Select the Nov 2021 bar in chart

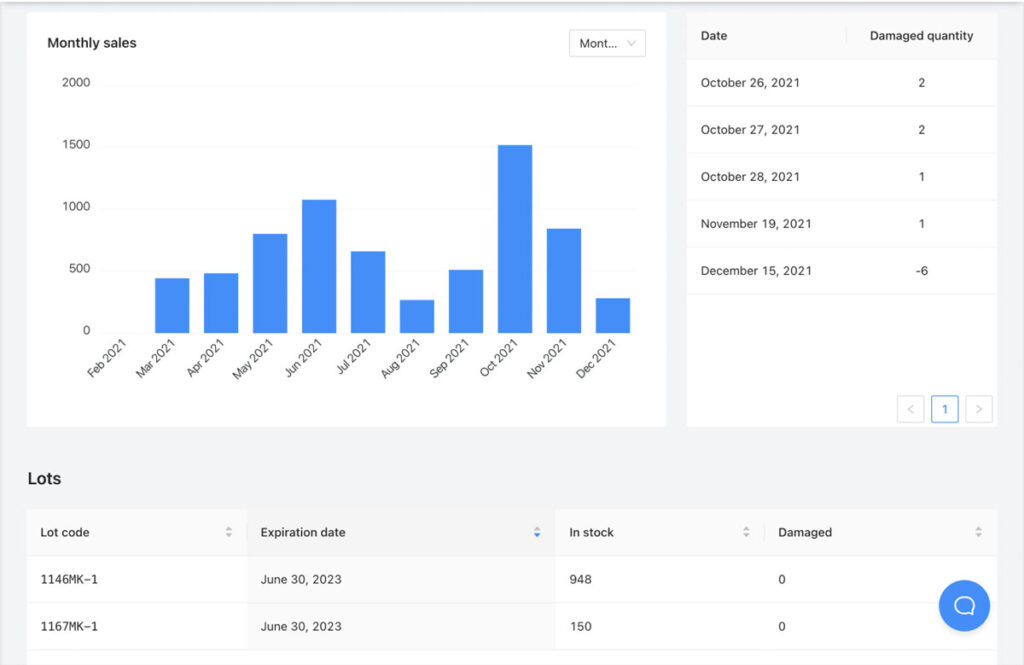(564, 281)
